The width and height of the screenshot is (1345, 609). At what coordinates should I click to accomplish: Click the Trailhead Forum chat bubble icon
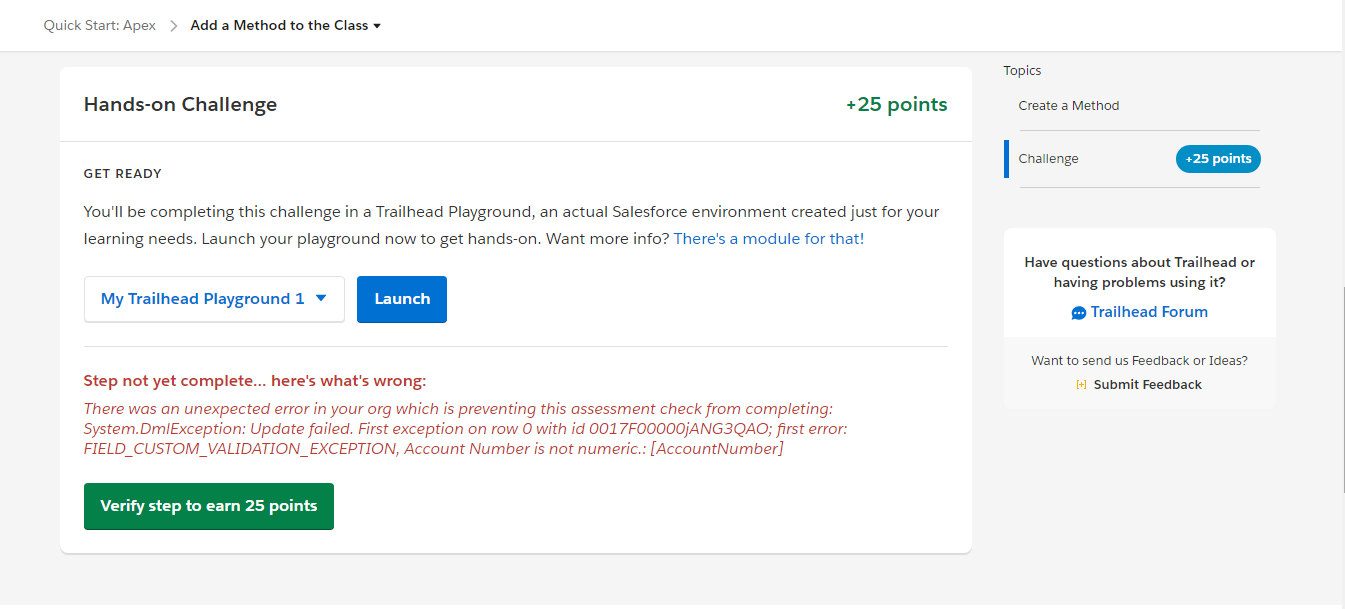click(1078, 313)
